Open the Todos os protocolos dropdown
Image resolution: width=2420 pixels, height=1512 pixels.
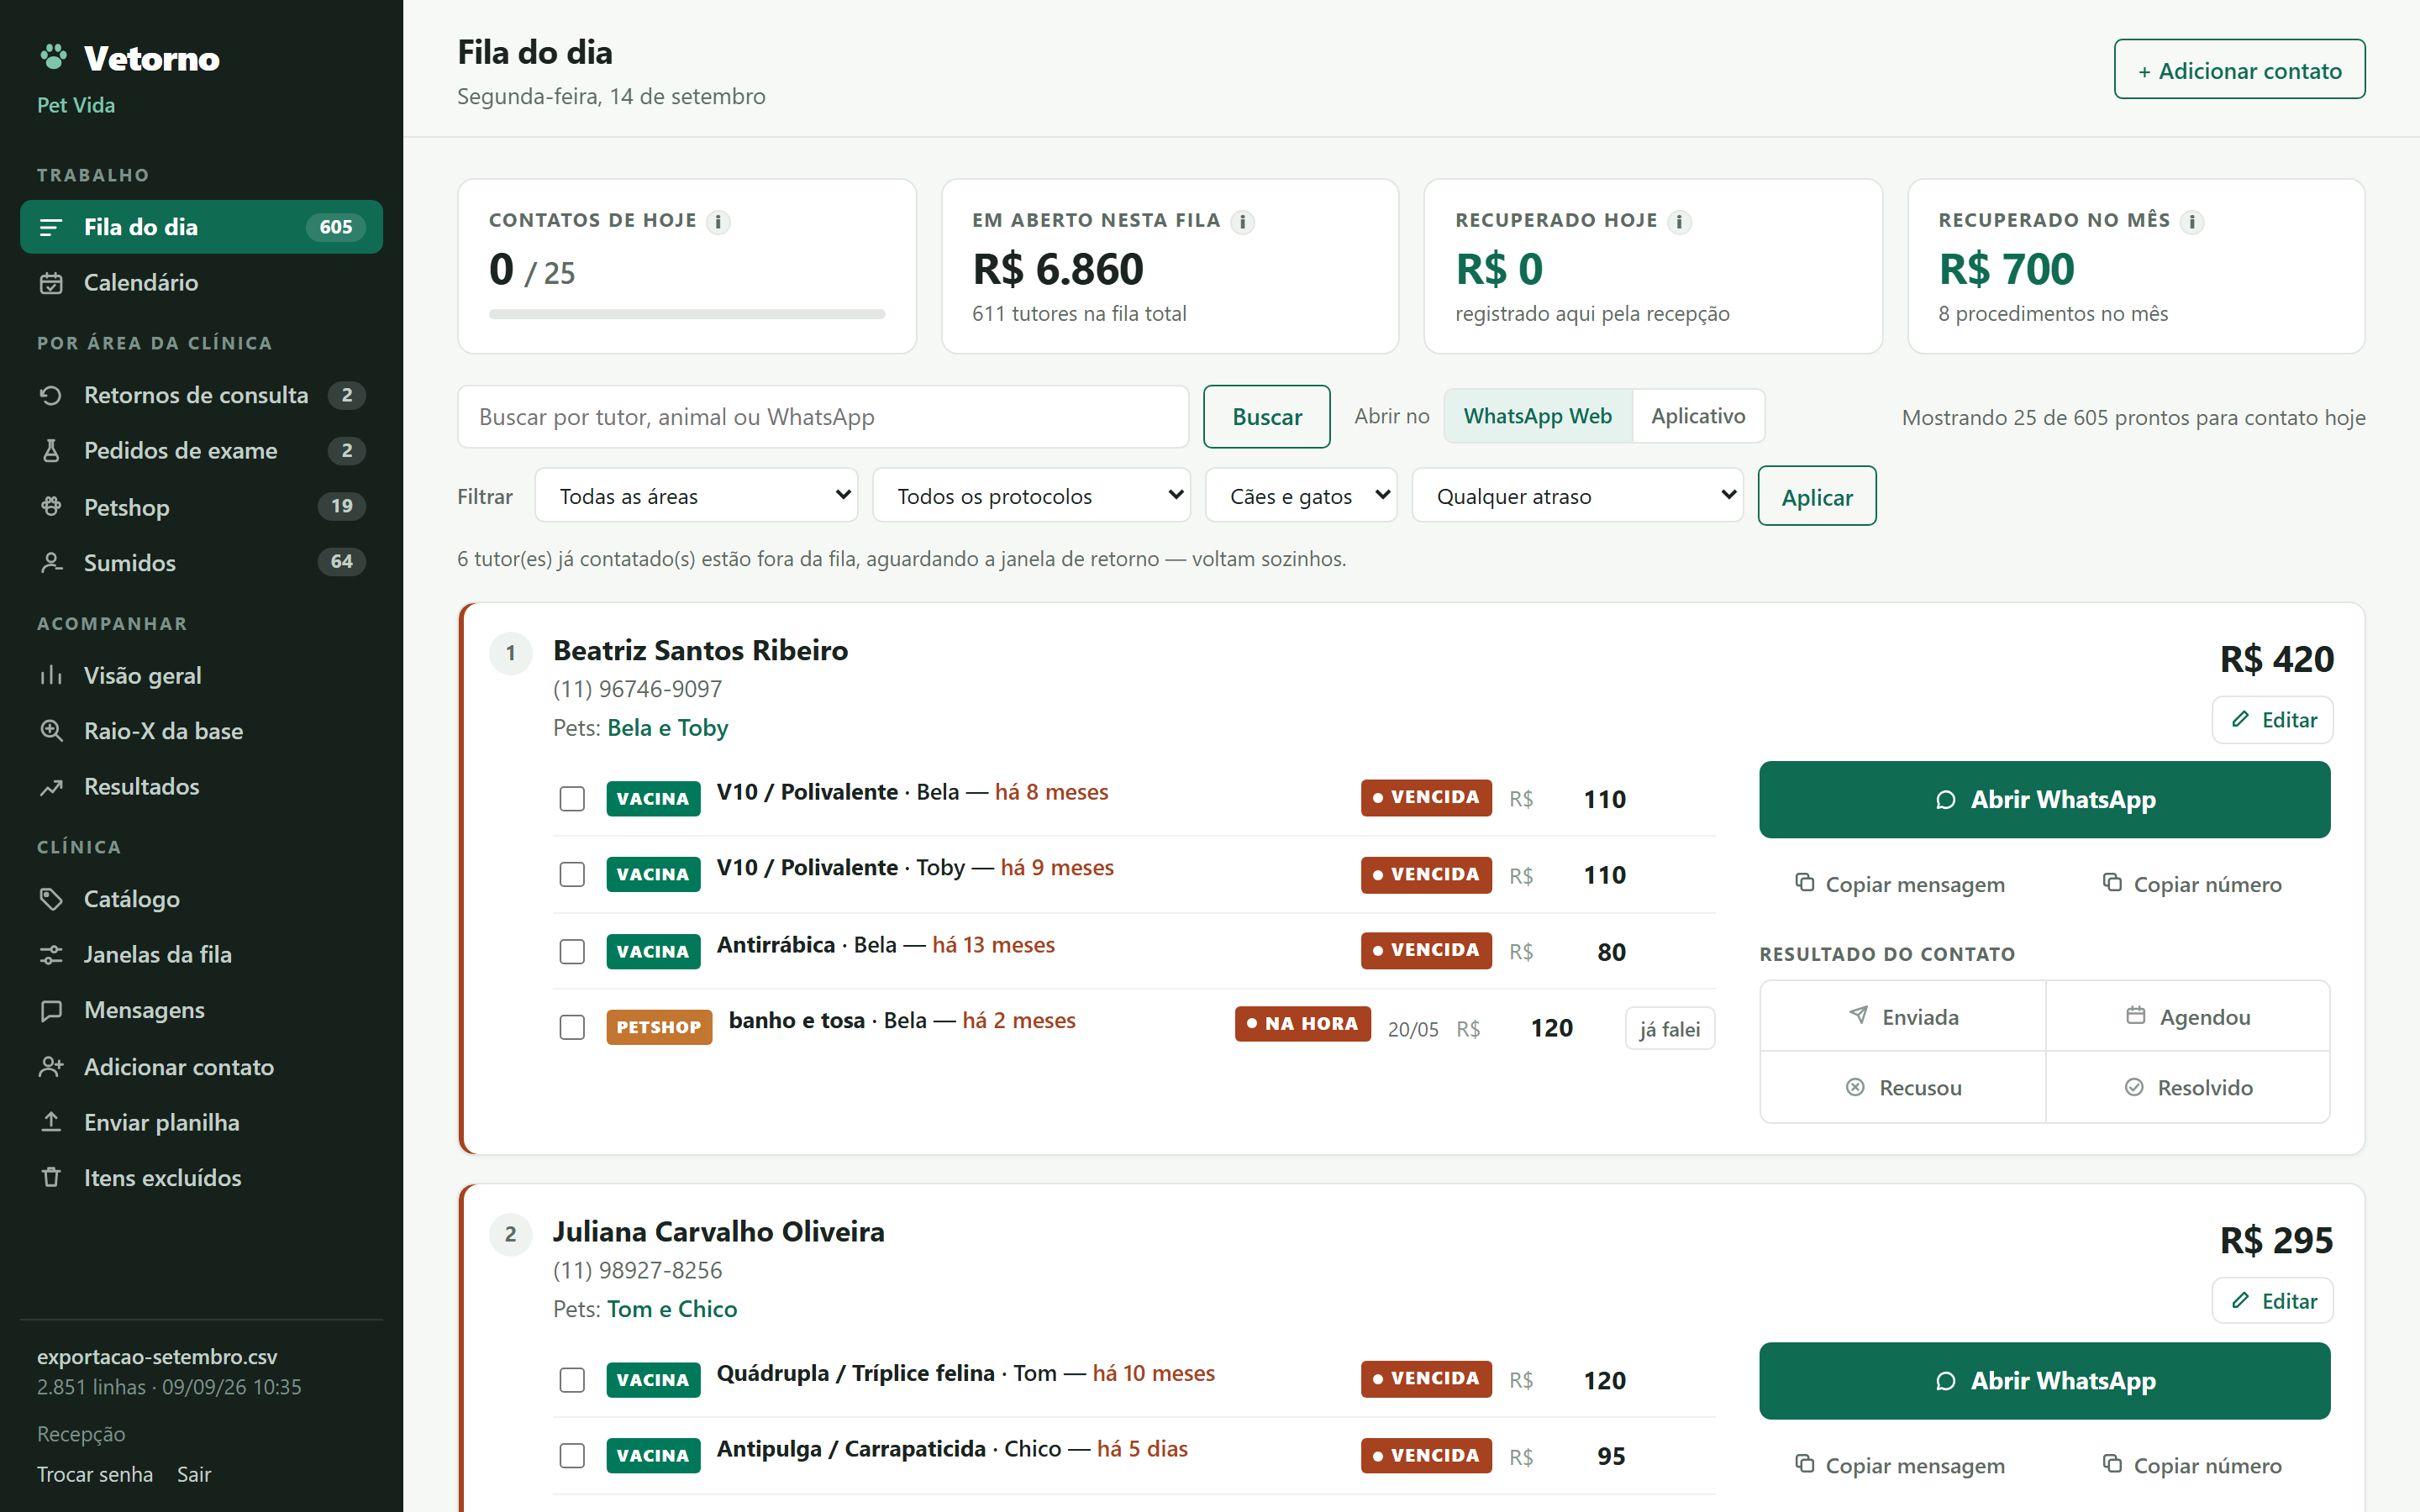[1031, 496]
